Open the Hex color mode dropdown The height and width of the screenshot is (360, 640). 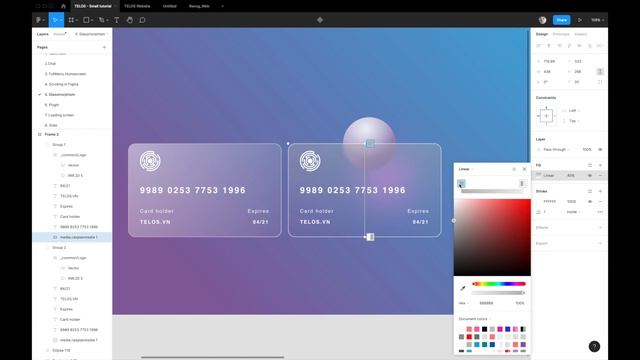(464, 303)
